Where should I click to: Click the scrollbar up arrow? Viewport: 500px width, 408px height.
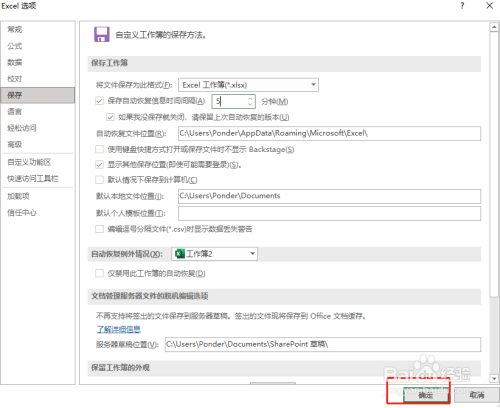pos(494,27)
